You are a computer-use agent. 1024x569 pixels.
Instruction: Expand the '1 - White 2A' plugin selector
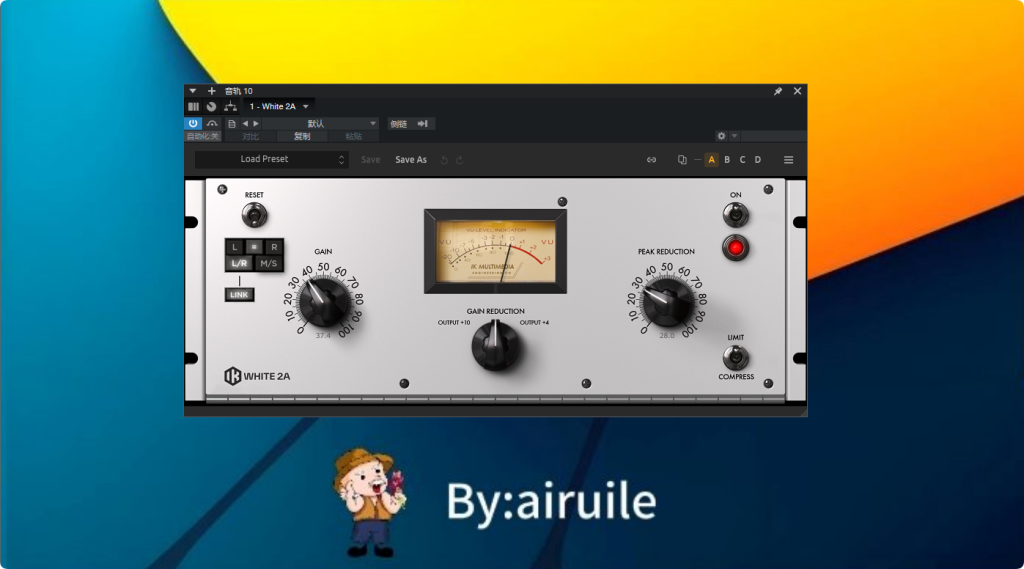pyautogui.click(x=279, y=106)
